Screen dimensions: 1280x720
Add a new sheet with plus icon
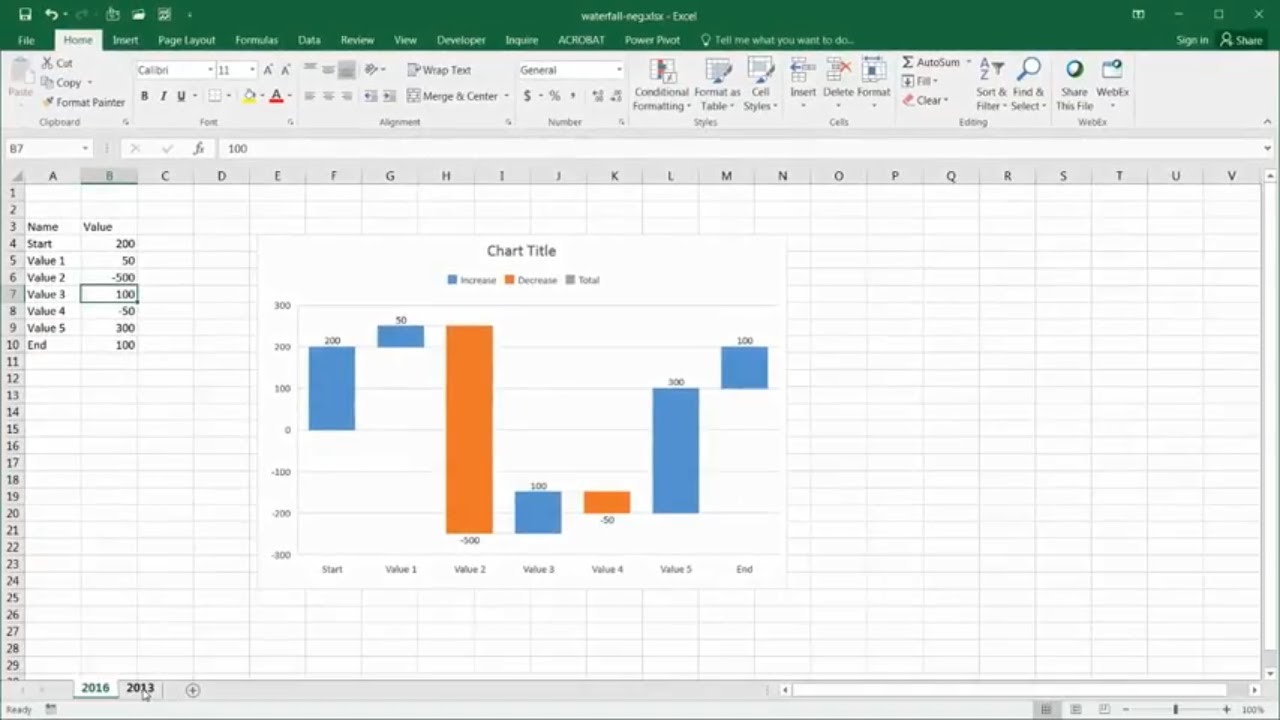193,690
